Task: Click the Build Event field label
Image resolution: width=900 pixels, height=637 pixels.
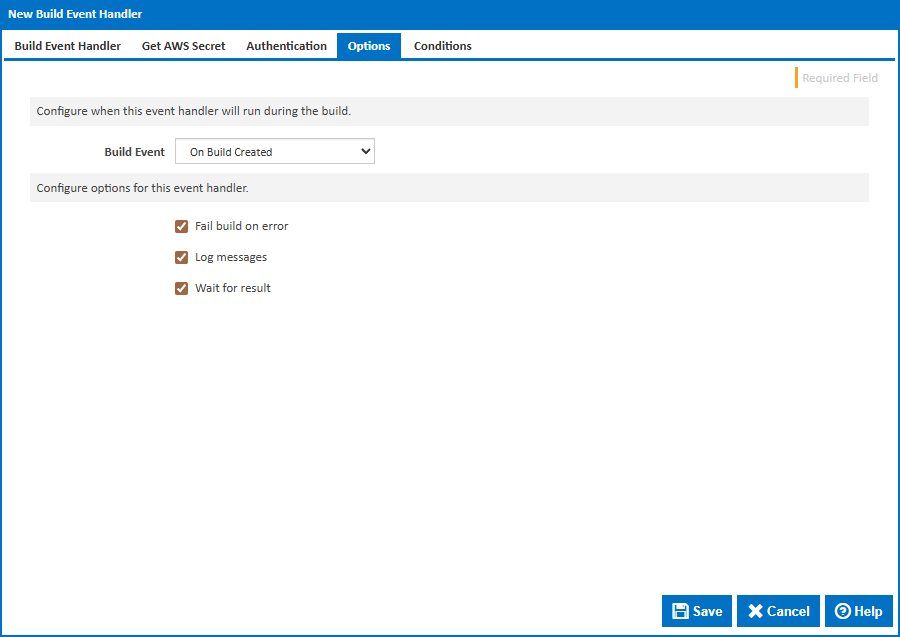Action: point(135,152)
